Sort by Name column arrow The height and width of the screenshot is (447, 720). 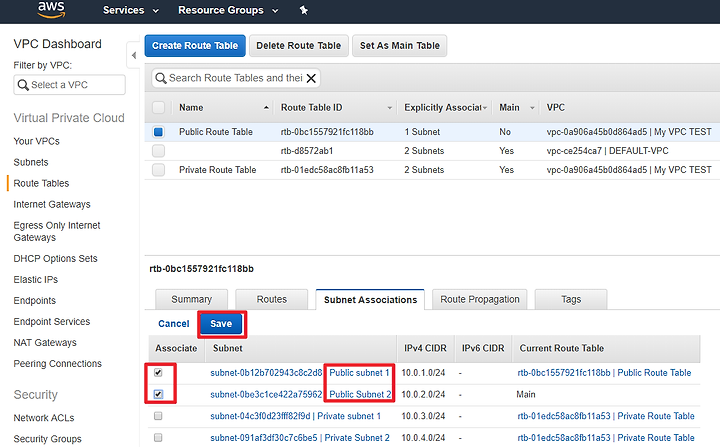pyautogui.click(x=266, y=108)
